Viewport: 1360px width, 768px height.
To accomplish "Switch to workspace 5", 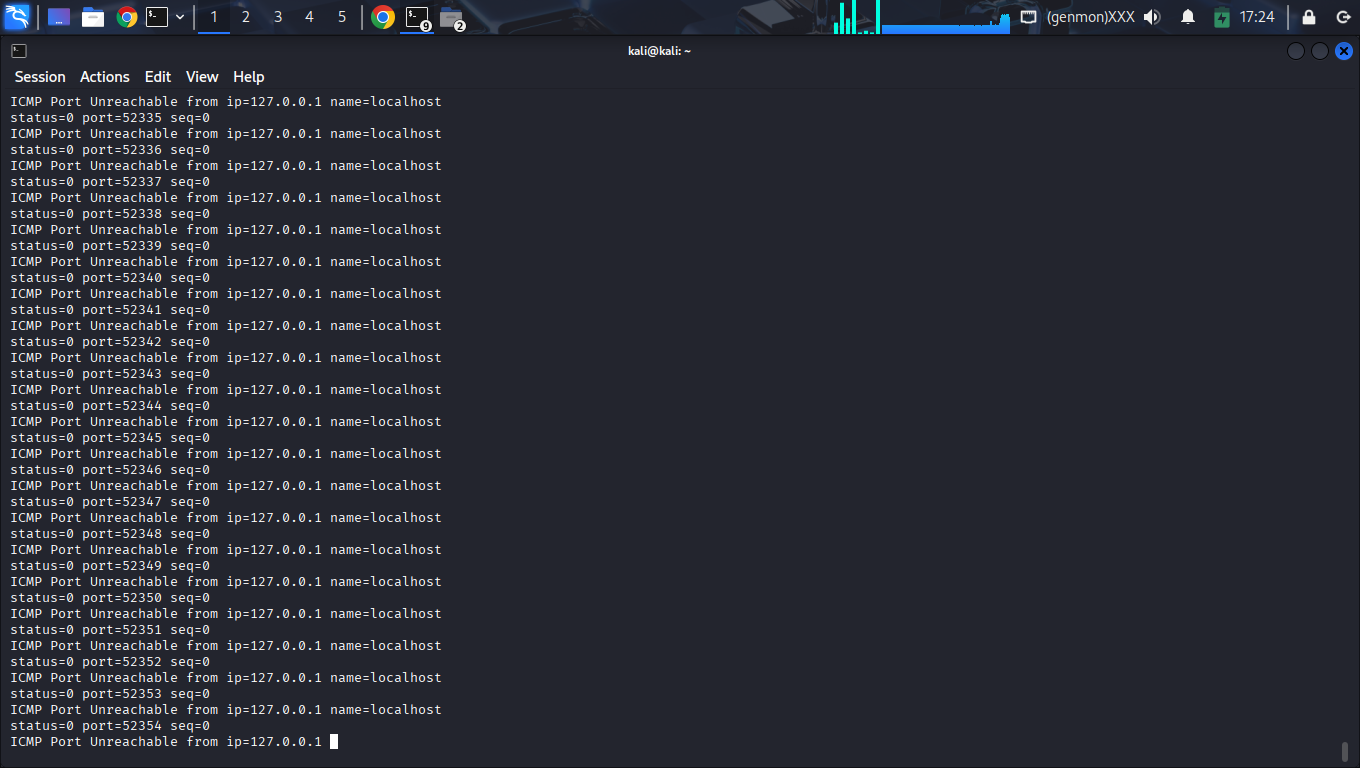I will coord(342,17).
